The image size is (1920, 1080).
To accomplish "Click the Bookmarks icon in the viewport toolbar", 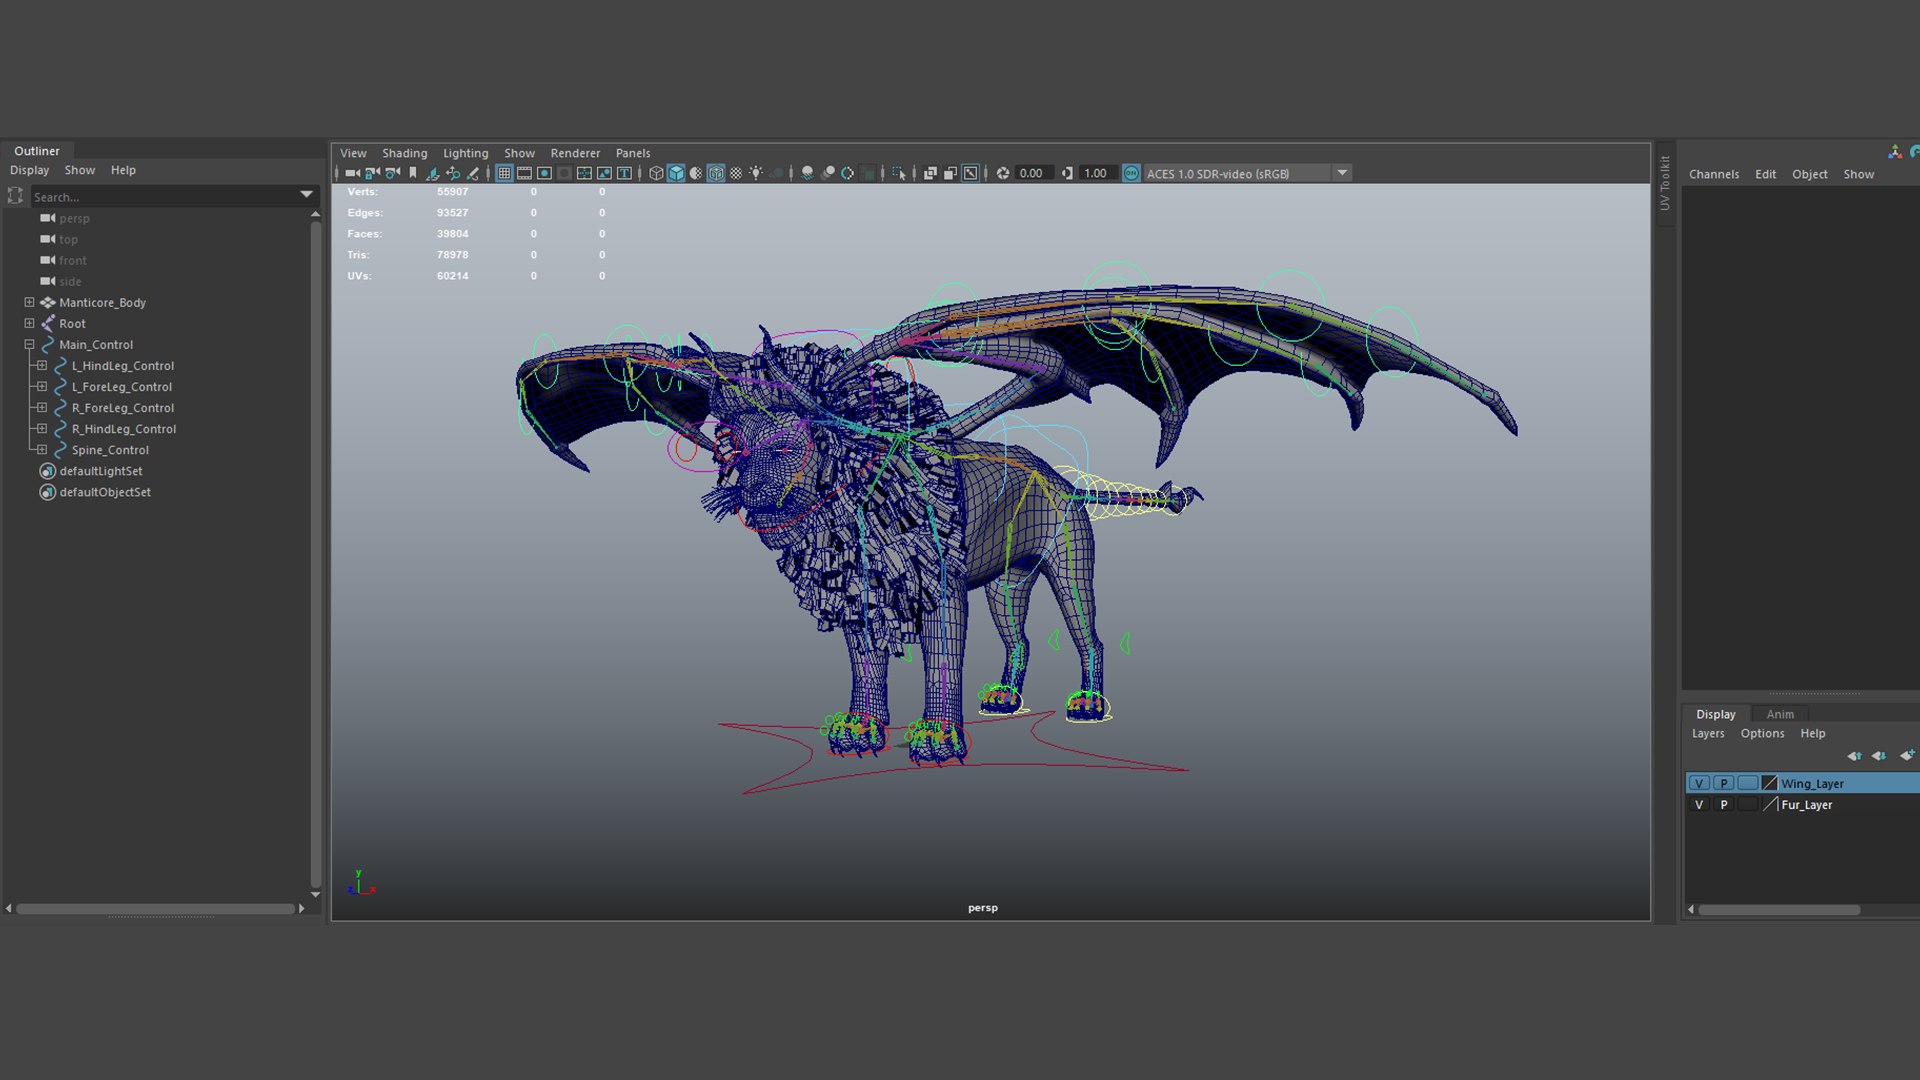I will (x=412, y=173).
